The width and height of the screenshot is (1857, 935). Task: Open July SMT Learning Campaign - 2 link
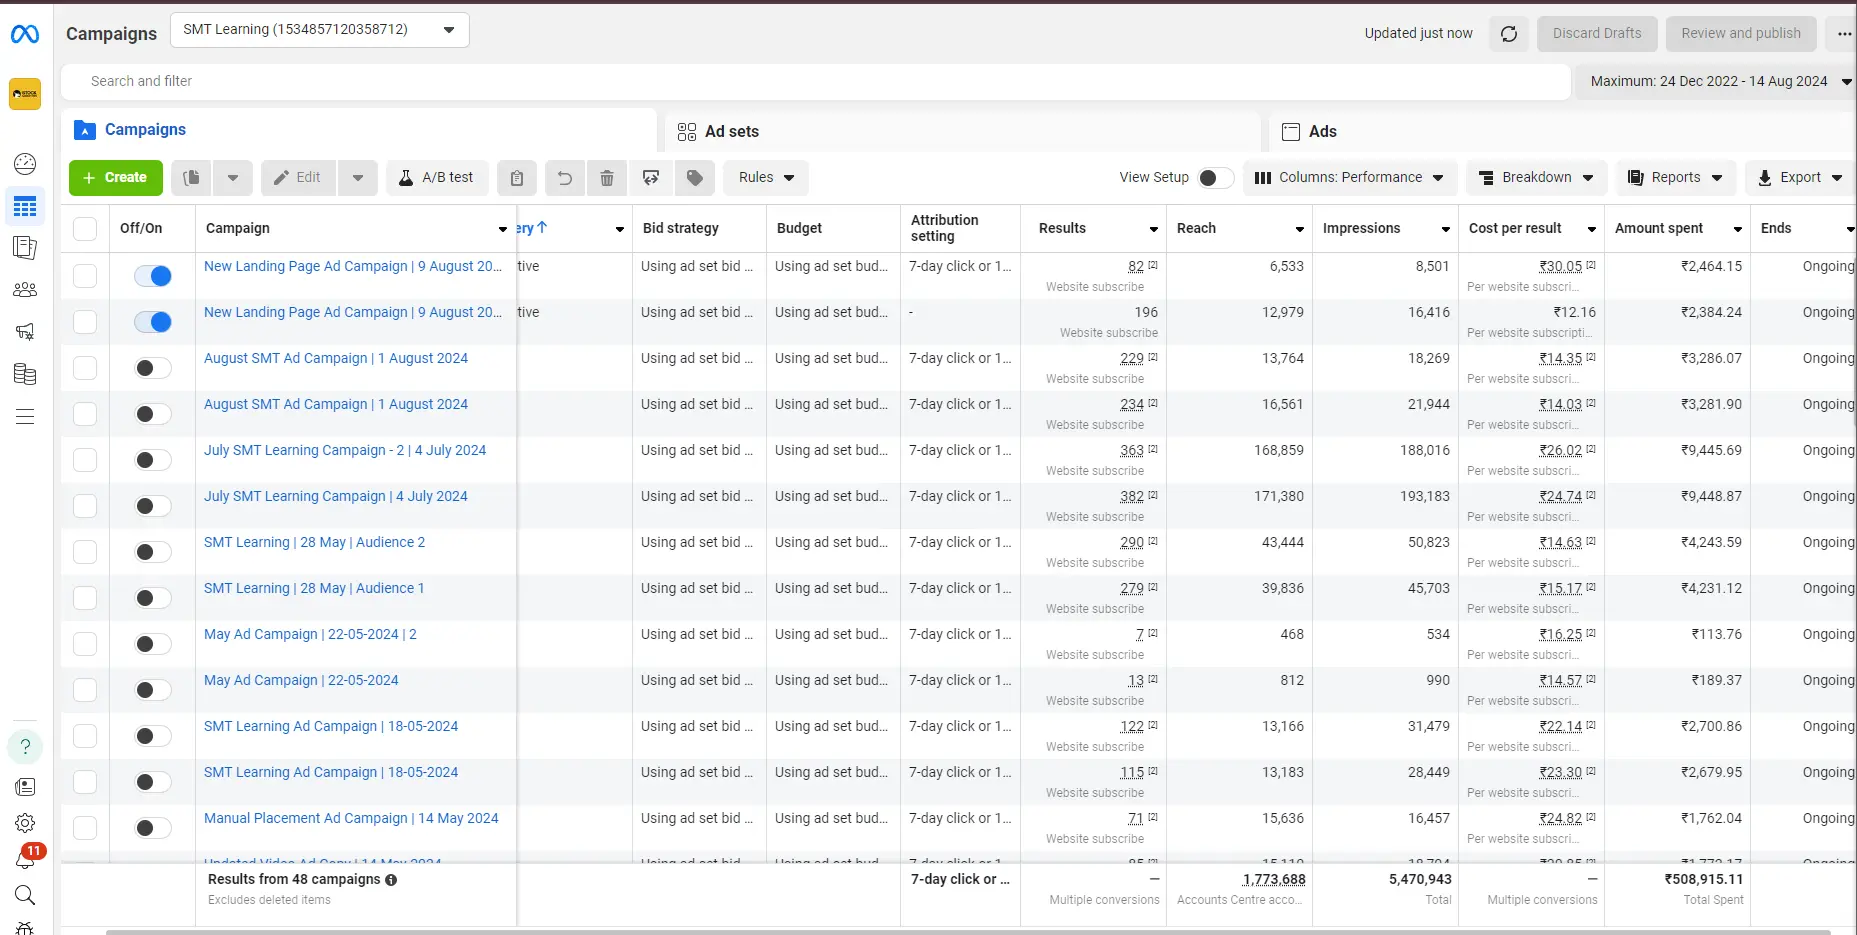tap(345, 450)
